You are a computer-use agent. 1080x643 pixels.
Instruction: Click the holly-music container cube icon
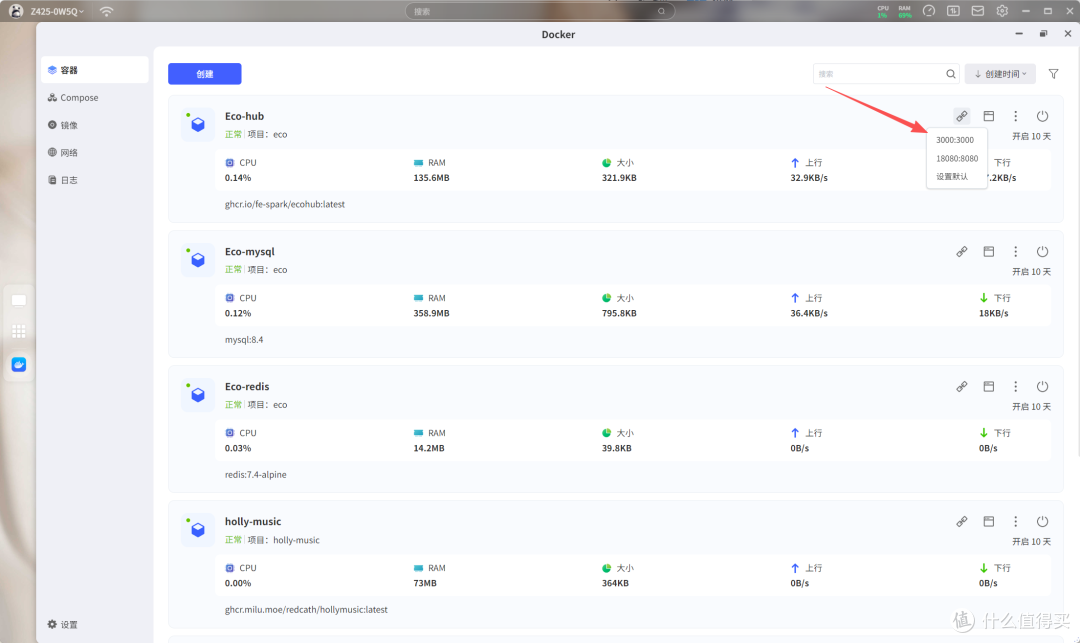point(198,530)
